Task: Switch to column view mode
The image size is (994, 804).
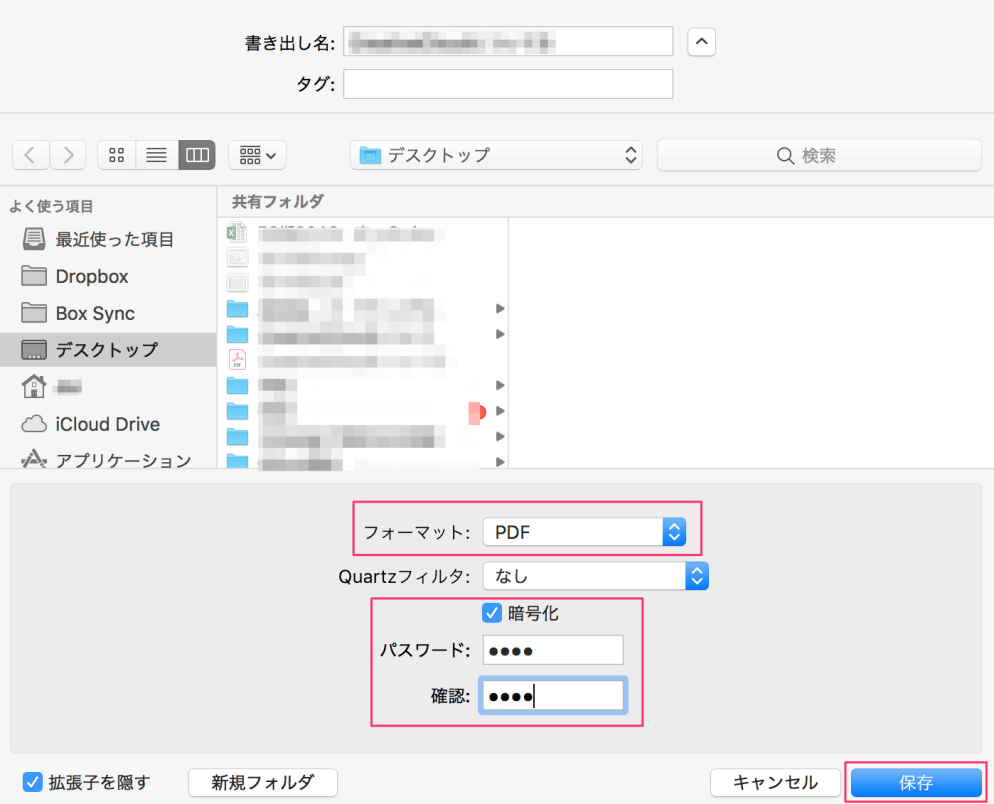Action: tap(196, 155)
